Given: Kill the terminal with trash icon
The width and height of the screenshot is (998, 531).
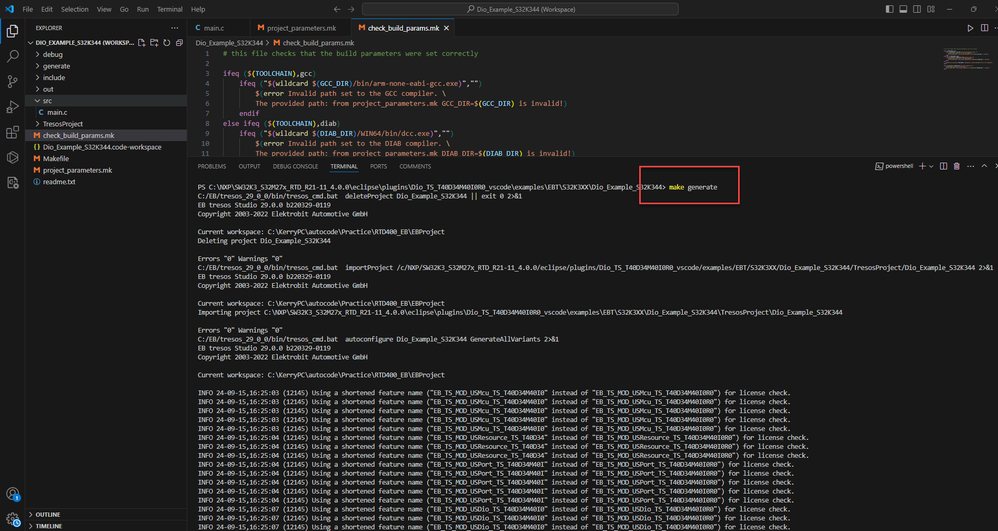Looking at the screenshot, I should [x=956, y=166].
